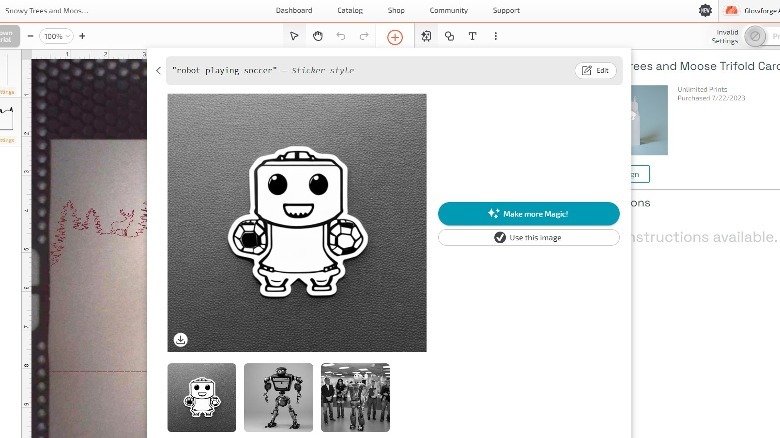
Task: Zoom out with the minus button
Action: pyautogui.click(x=30, y=36)
